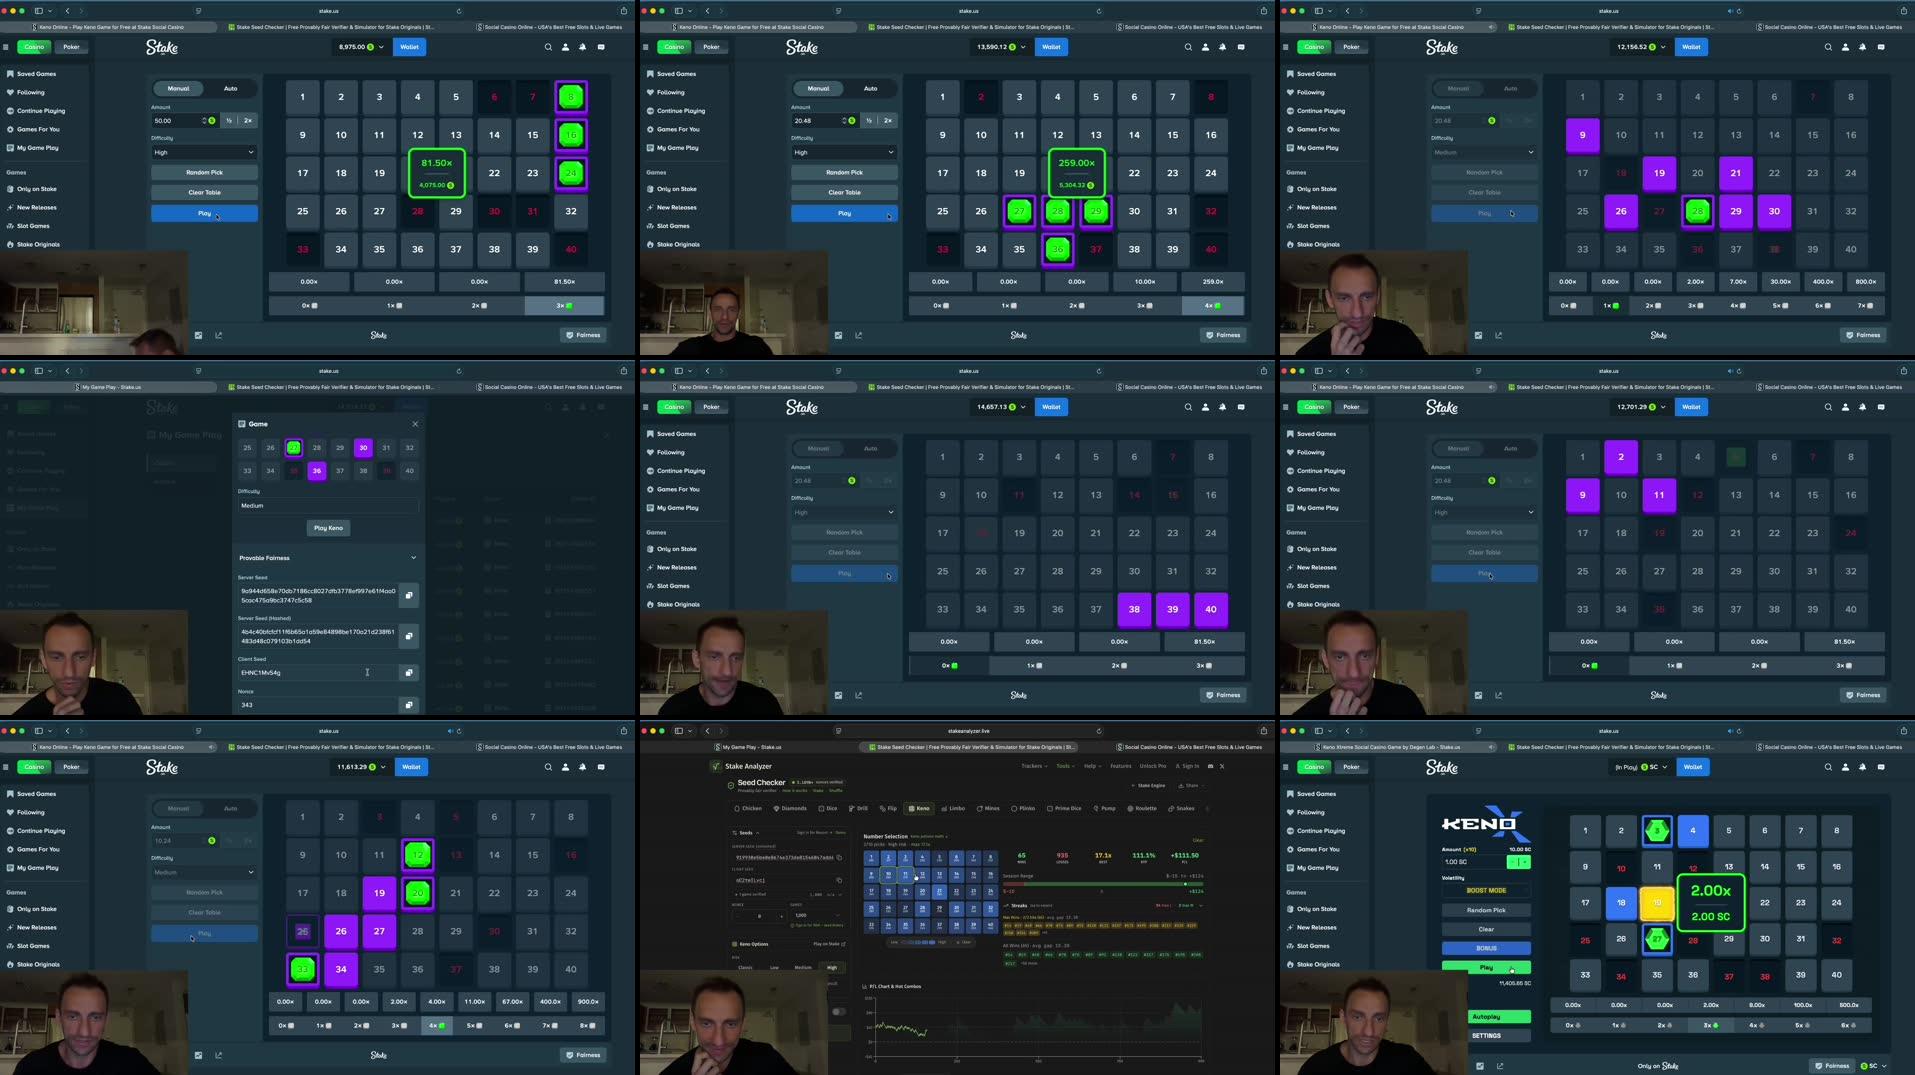Select Manual mode in 8,975.00 balance window
Viewport: 1915px width, 1075px height.
178,88
